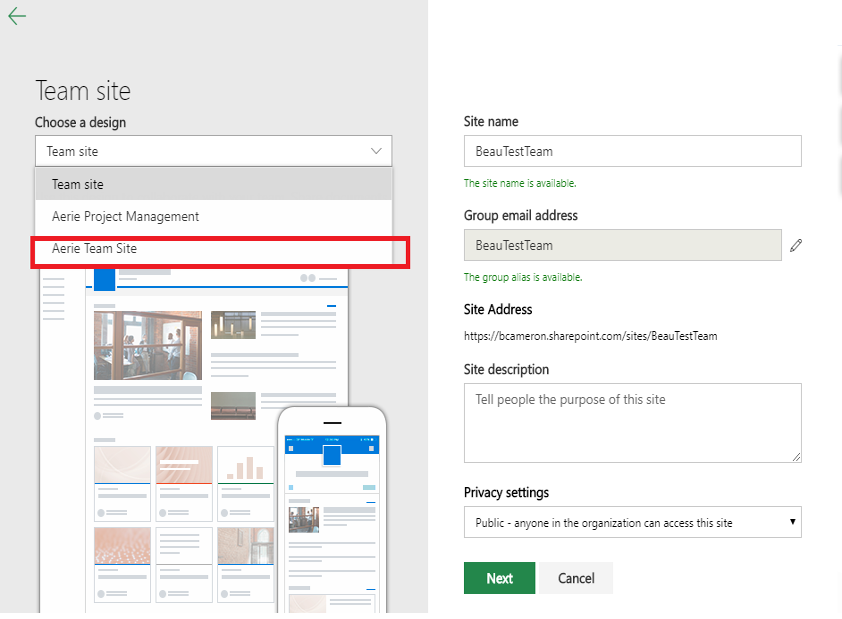Edit group email address with pencil icon
The image size is (842, 619).
[x=796, y=245]
